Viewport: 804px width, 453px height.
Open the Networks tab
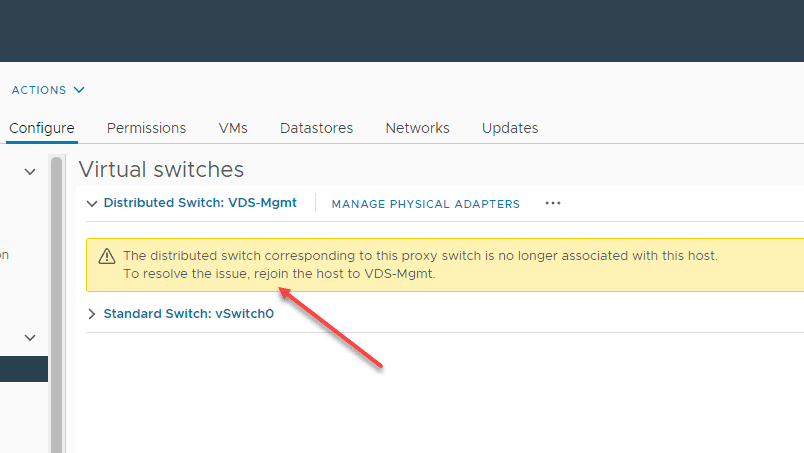[417, 128]
